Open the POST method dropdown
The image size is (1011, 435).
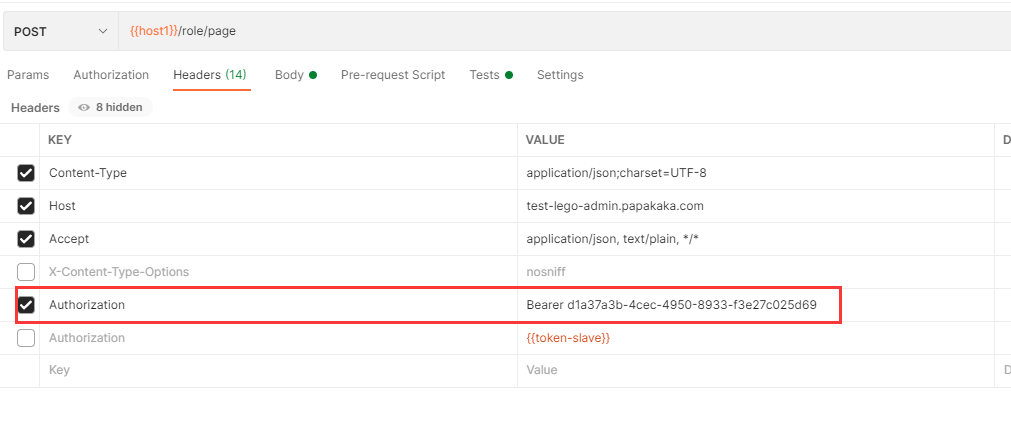tap(61, 31)
